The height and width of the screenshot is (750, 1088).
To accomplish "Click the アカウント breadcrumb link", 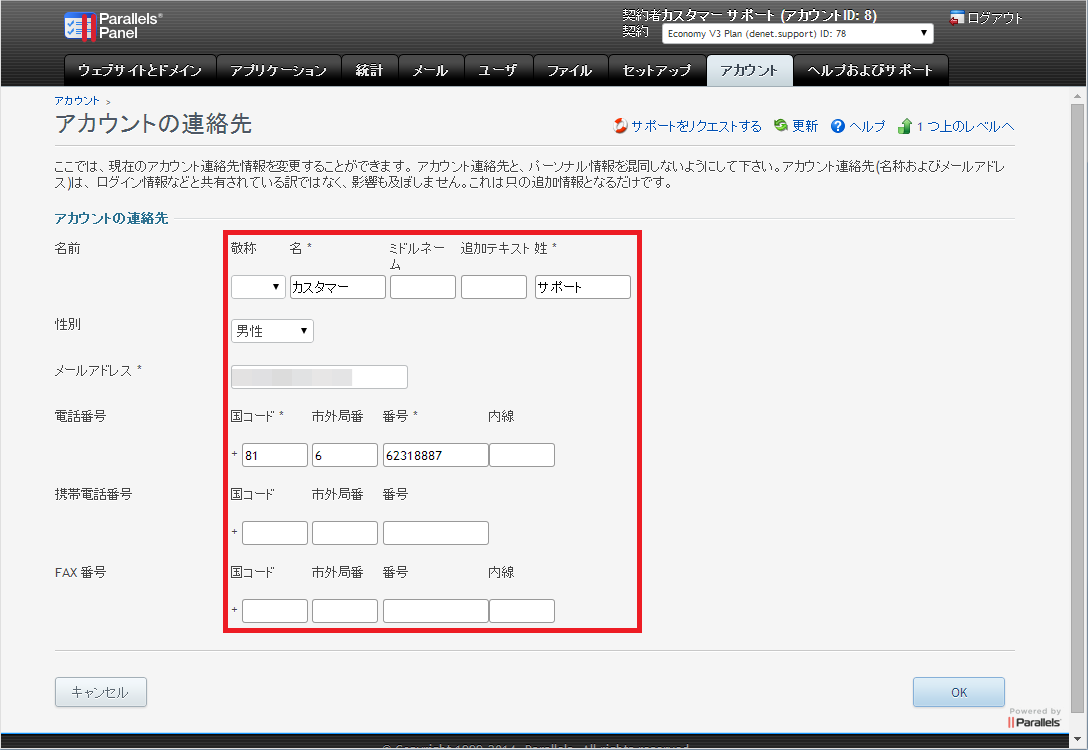I will point(77,101).
